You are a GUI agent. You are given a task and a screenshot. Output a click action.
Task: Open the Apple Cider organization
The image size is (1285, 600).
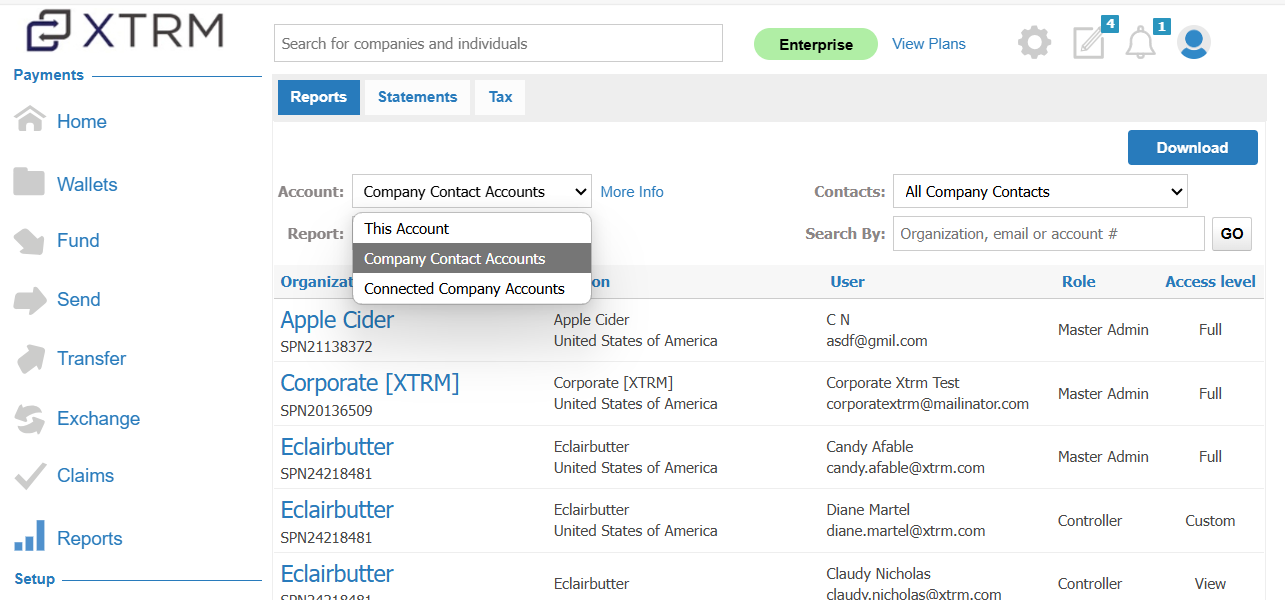click(337, 320)
